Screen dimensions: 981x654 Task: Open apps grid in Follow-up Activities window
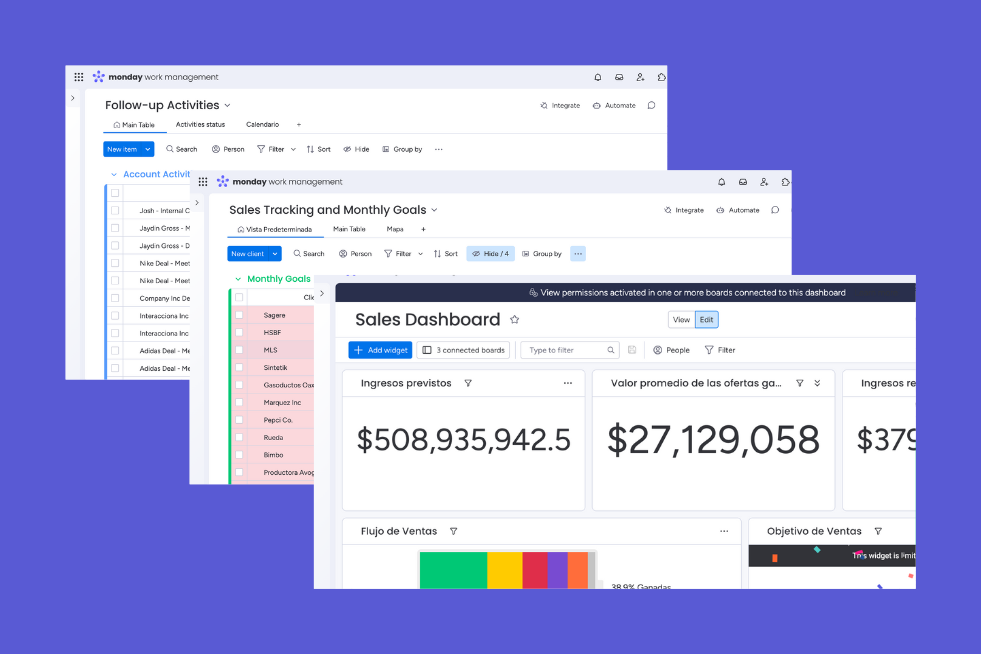79,77
